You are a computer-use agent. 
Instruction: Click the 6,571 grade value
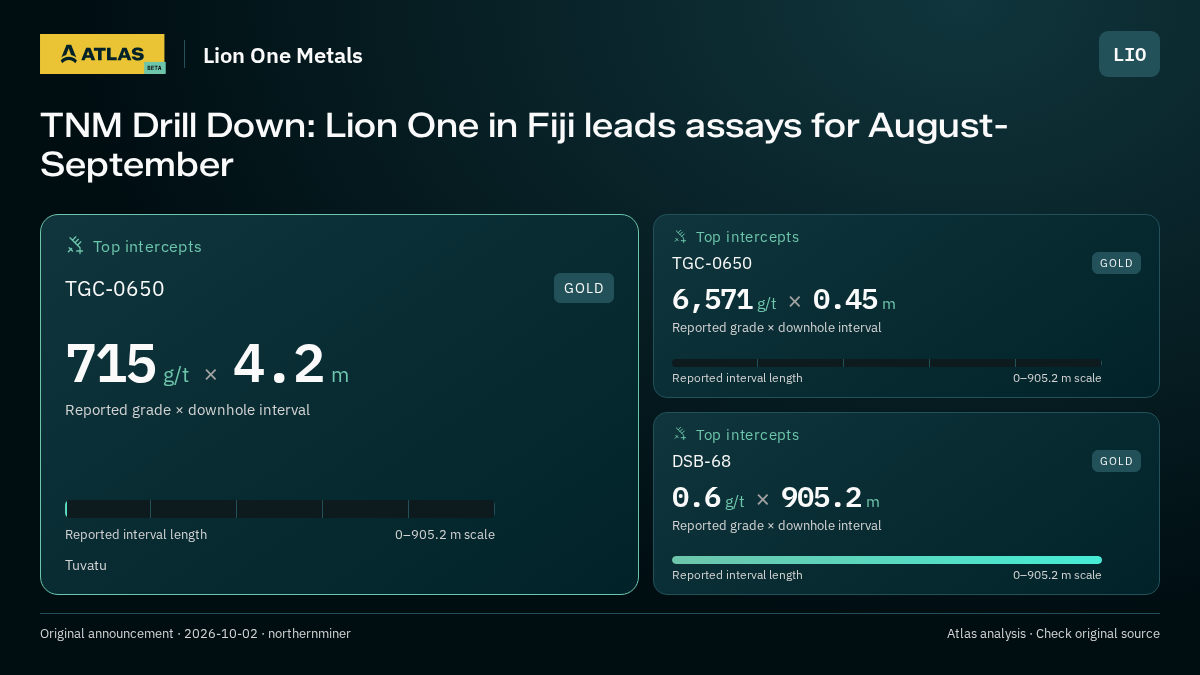click(x=712, y=299)
